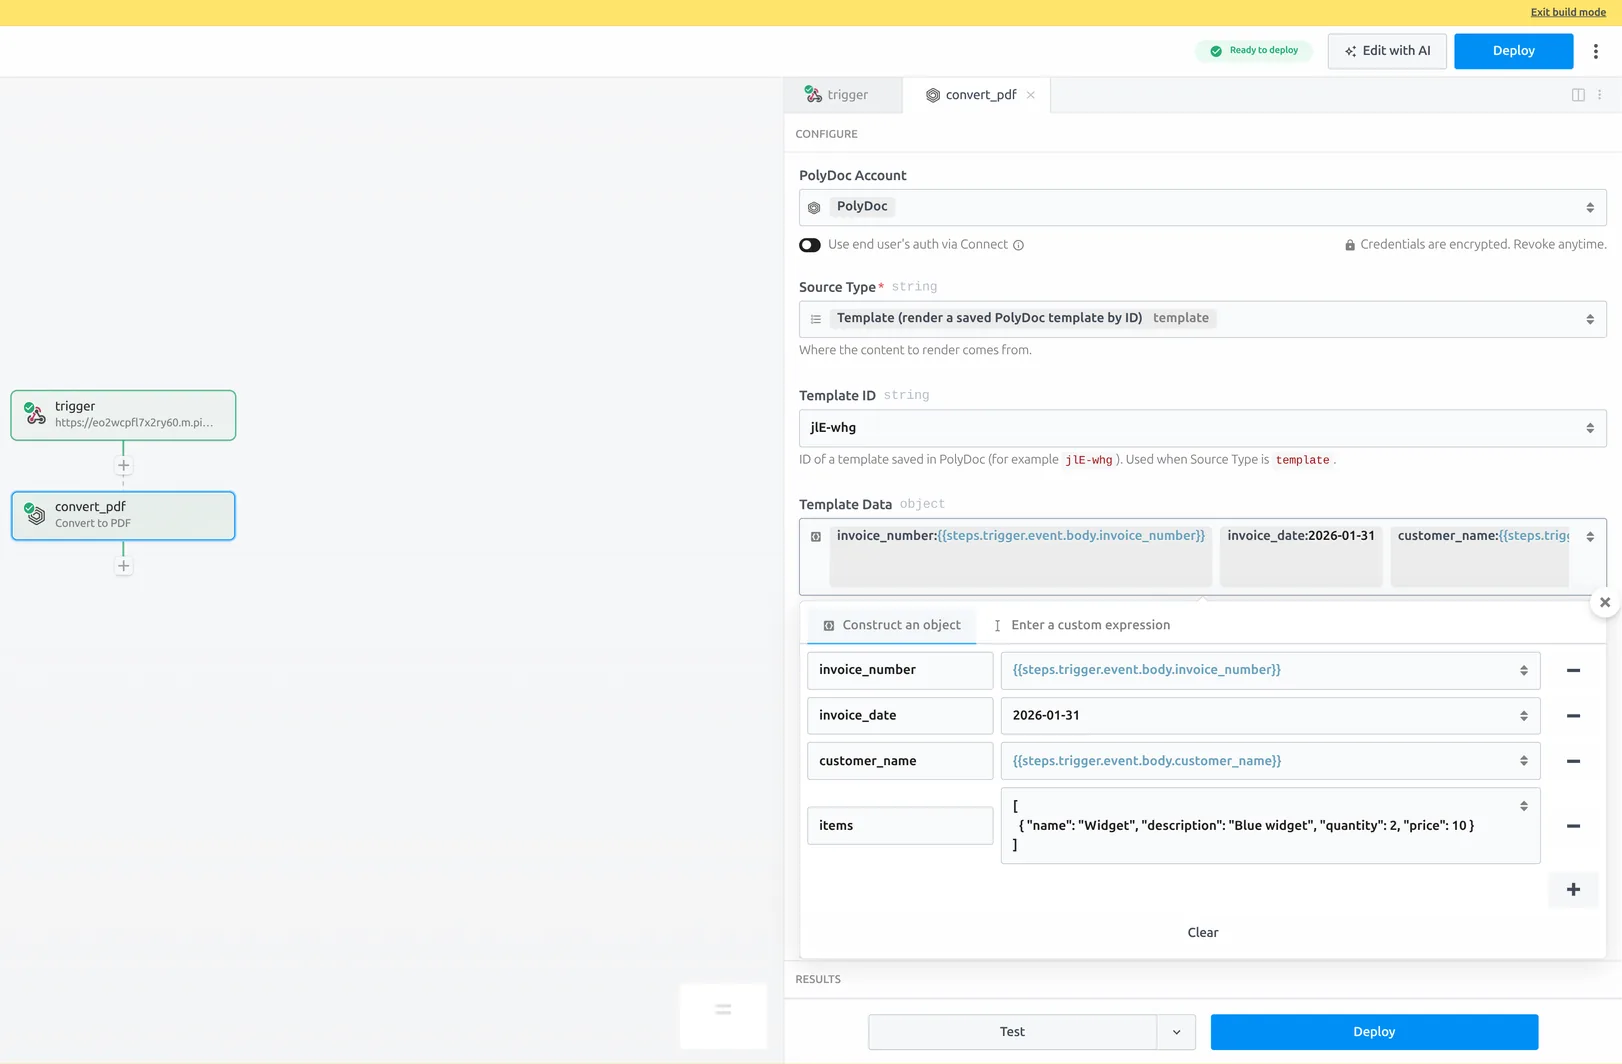This screenshot has width=1622, height=1064.
Task: Remove the items row
Action: [x=1573, y=826]
